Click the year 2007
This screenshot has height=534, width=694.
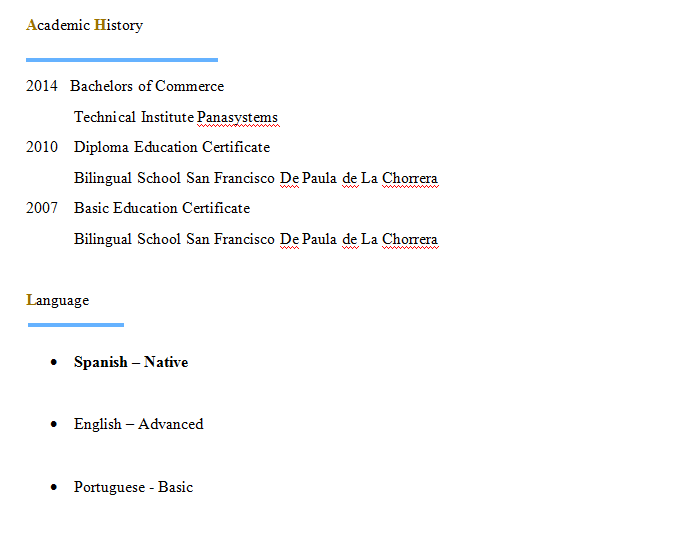pyautogui.click(x=42, y=208)
